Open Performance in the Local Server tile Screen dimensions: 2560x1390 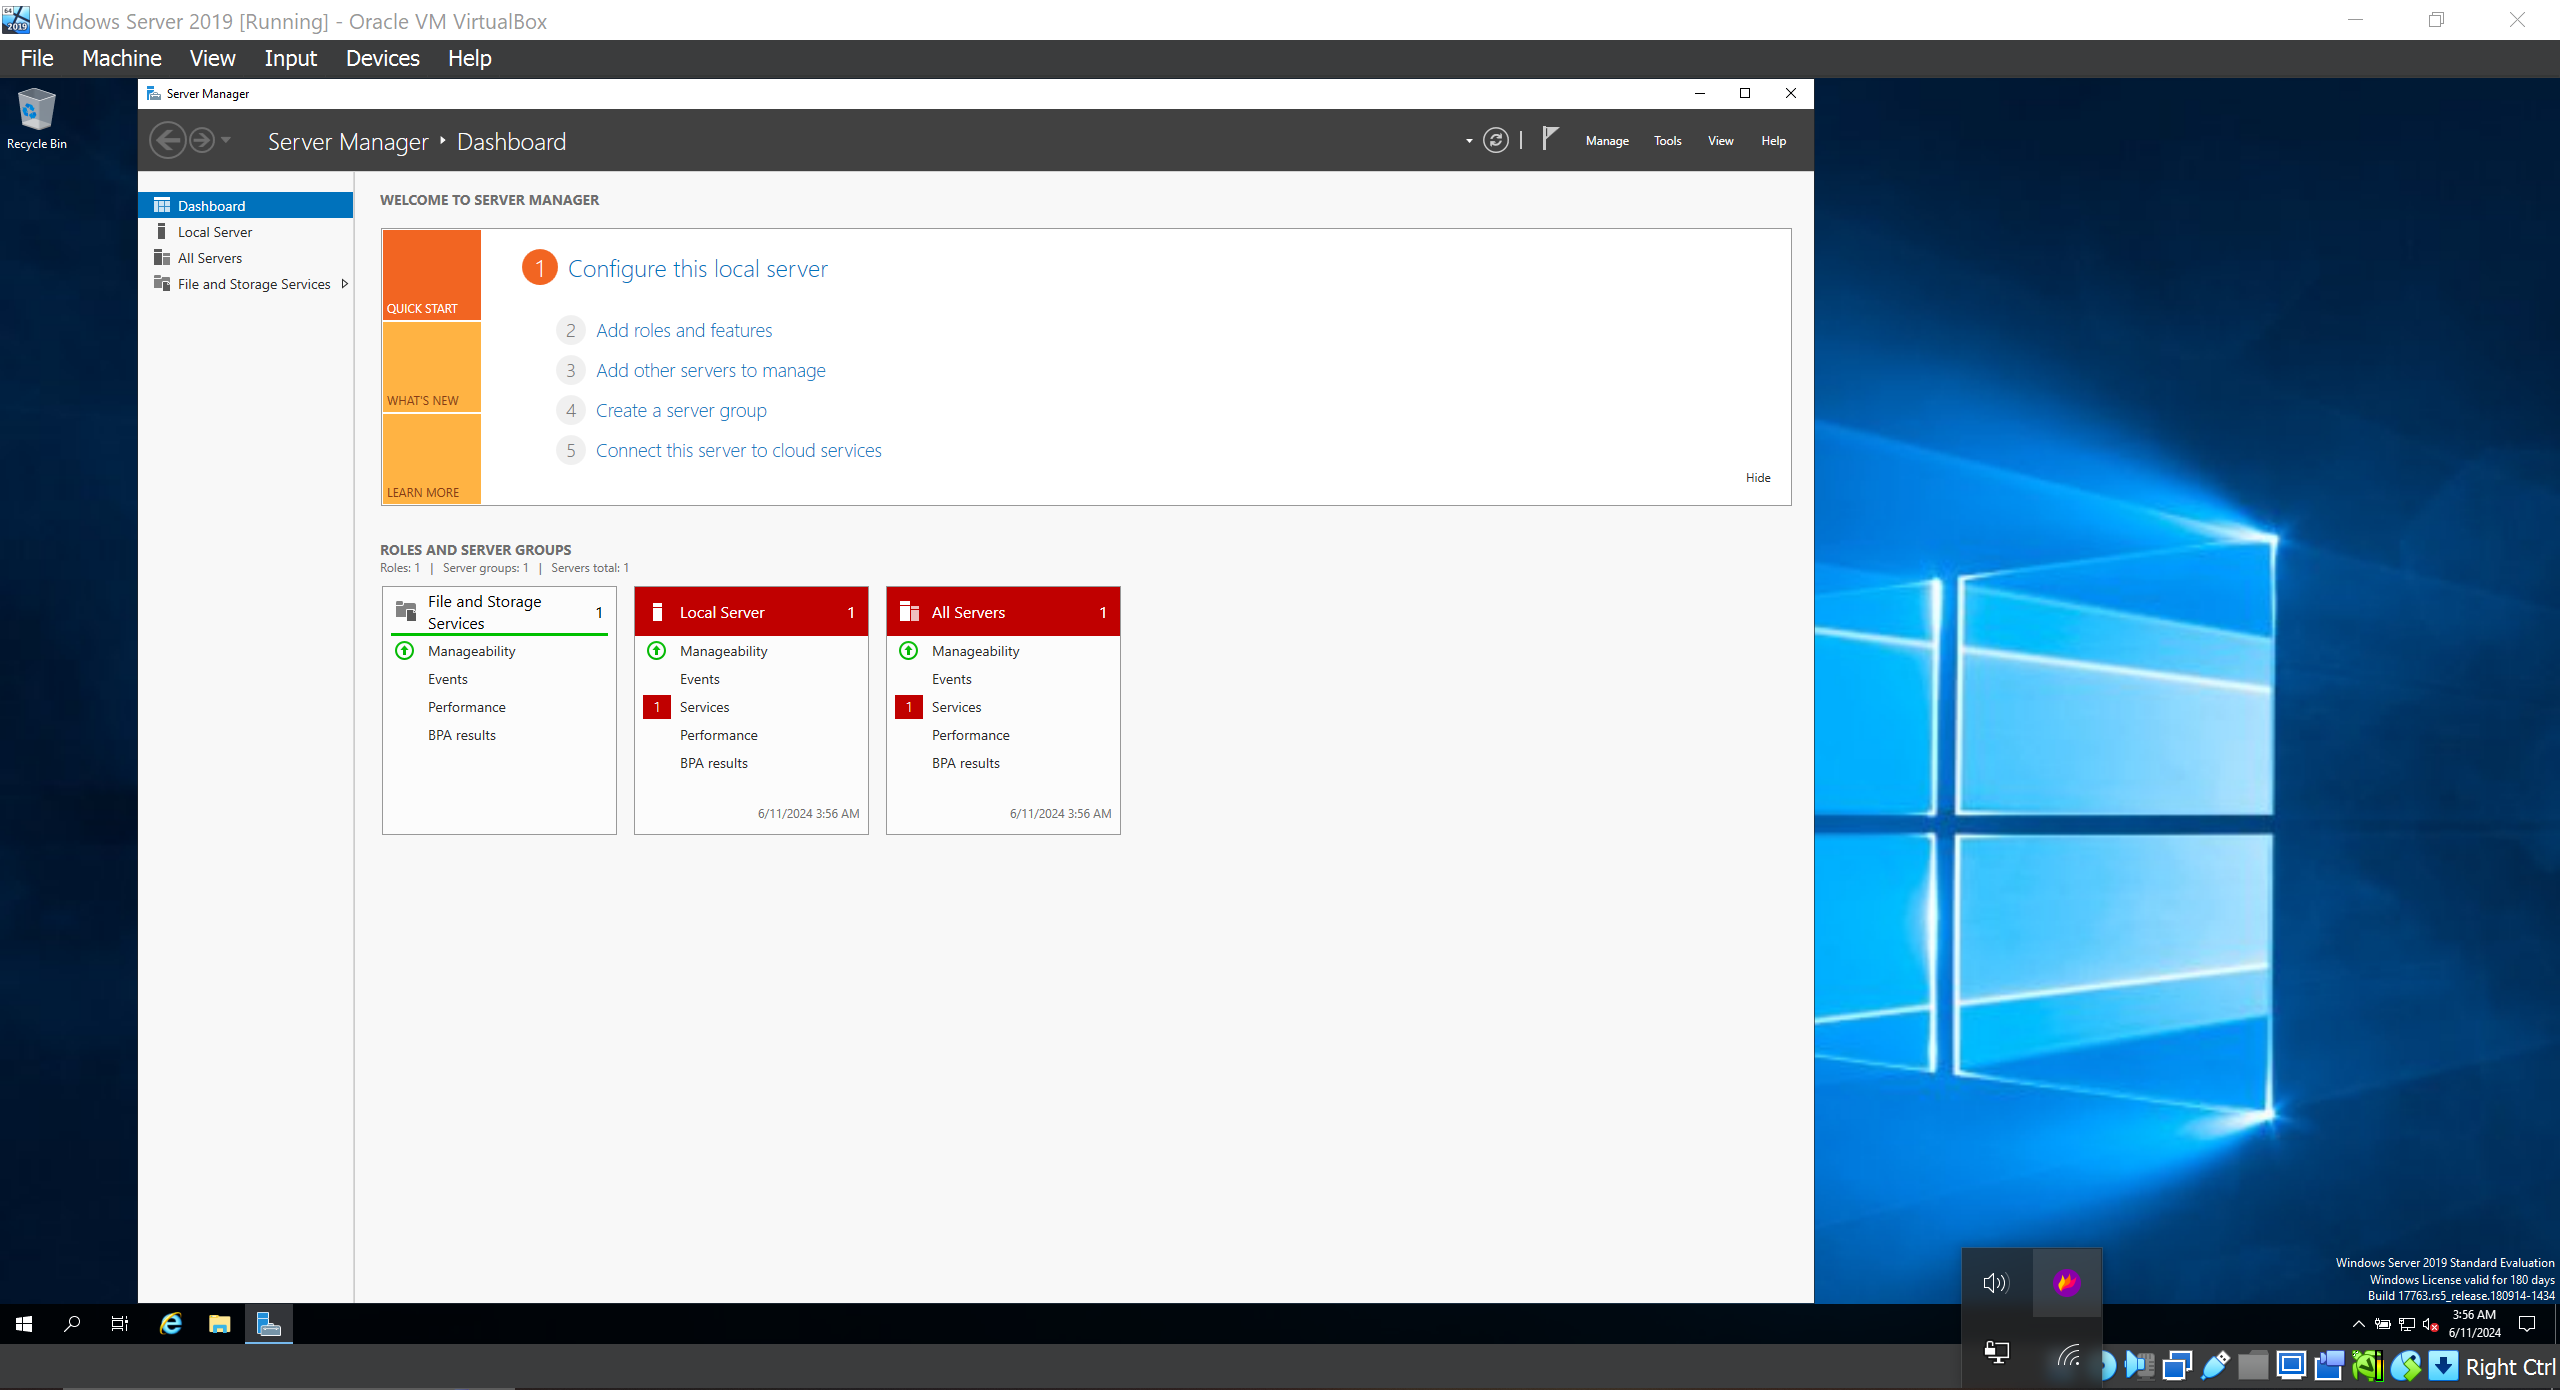(719, 735)
